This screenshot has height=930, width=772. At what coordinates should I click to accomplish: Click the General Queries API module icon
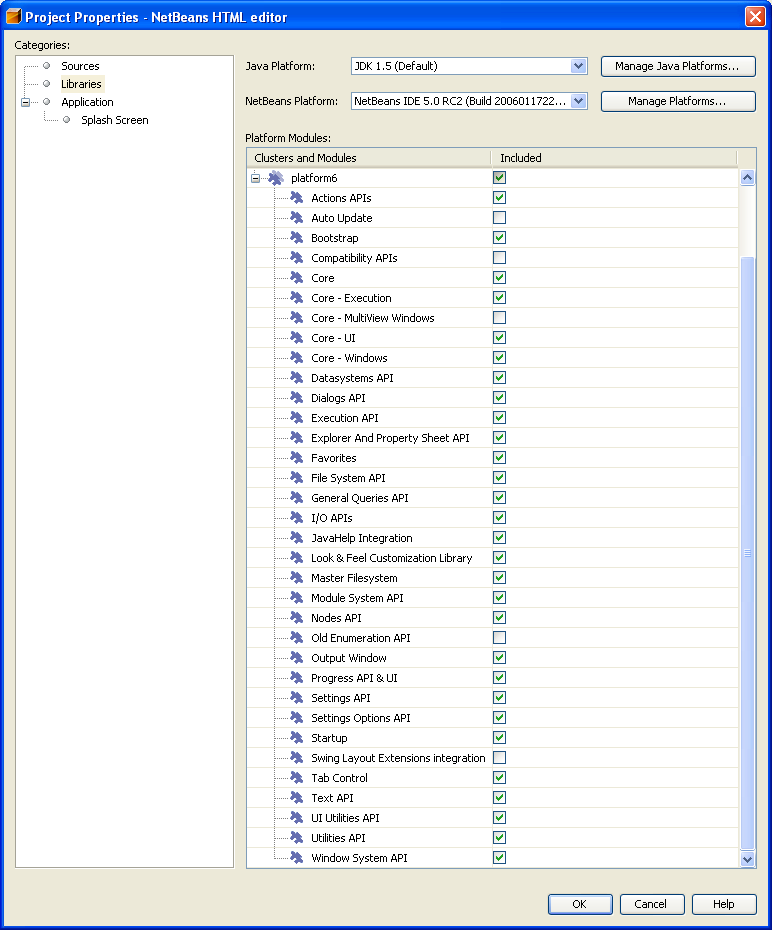pyautogui.click(x=296, y=498)
